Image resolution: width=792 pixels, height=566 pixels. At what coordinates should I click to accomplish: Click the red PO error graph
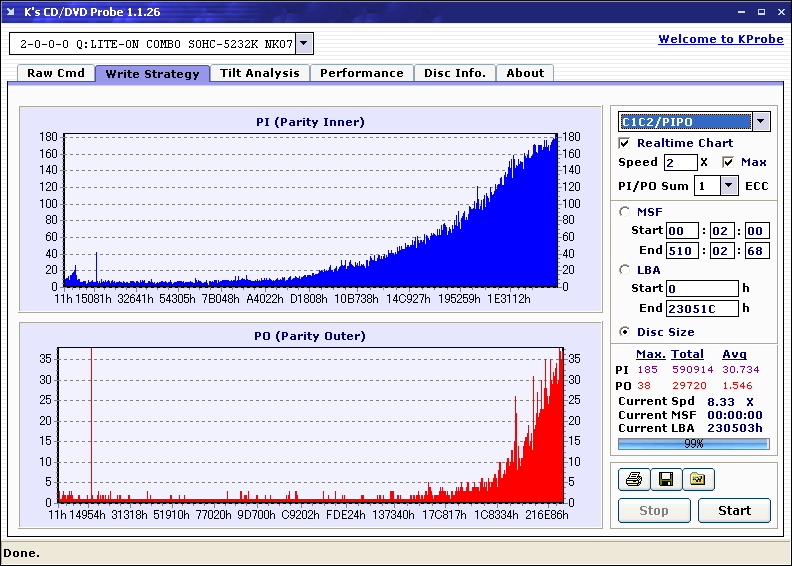coord(311,425)
